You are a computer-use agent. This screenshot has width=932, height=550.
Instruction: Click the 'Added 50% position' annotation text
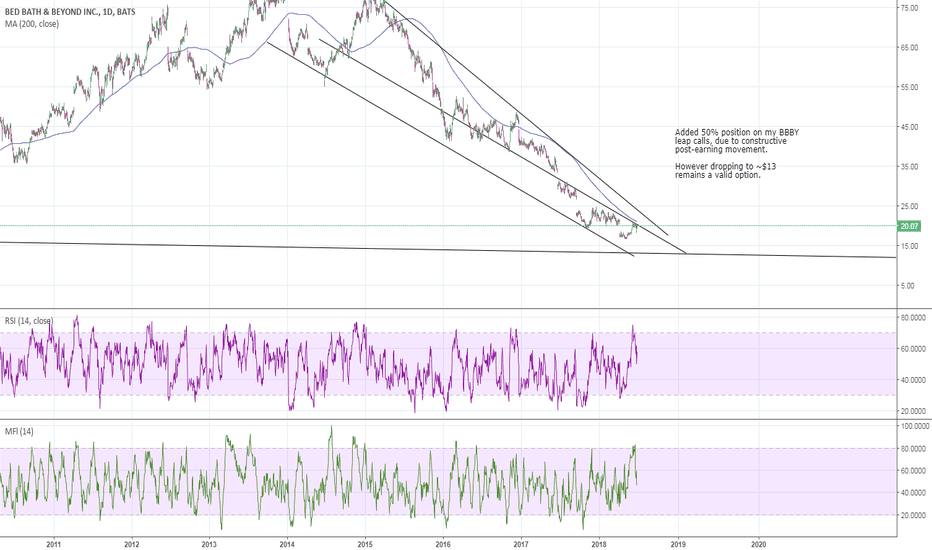pos(736,141)
